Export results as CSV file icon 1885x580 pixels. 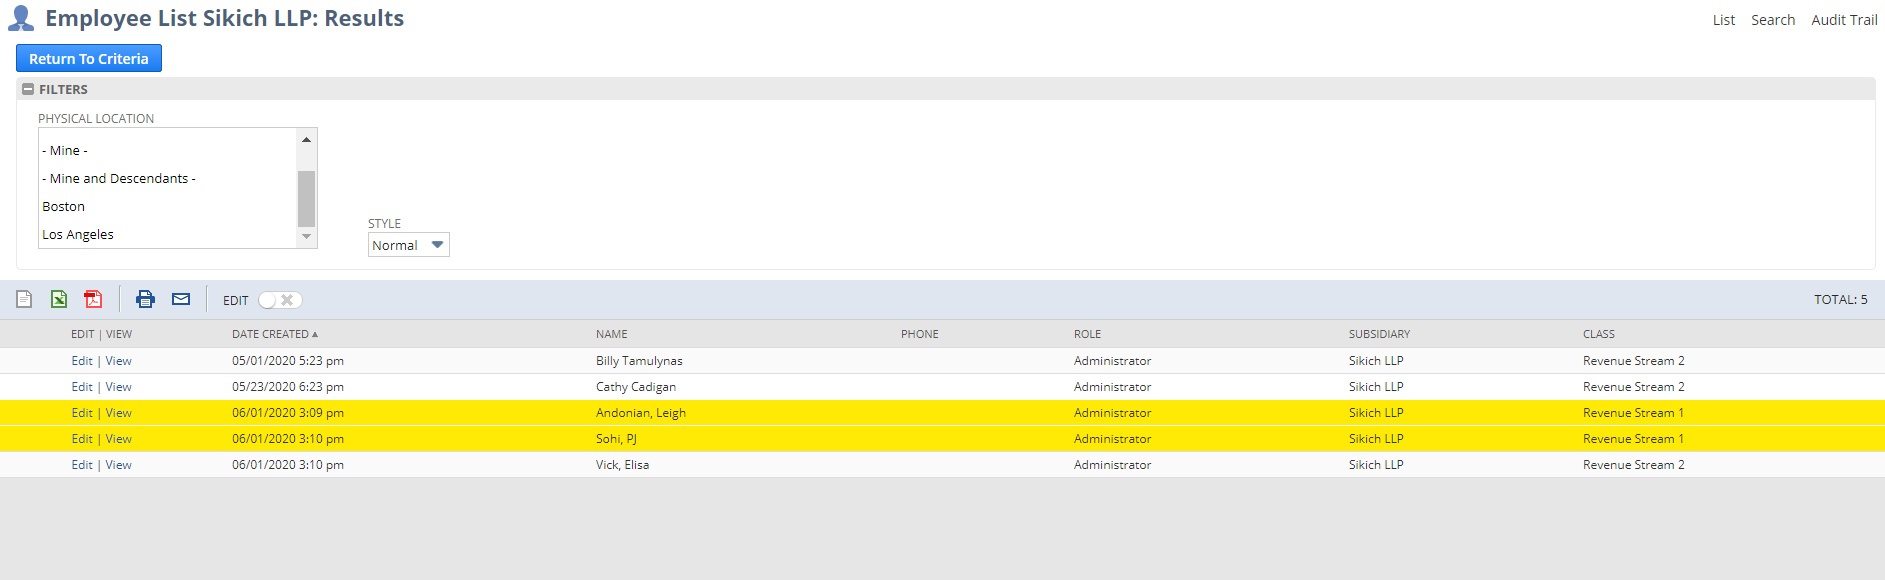tap(24, 299)
